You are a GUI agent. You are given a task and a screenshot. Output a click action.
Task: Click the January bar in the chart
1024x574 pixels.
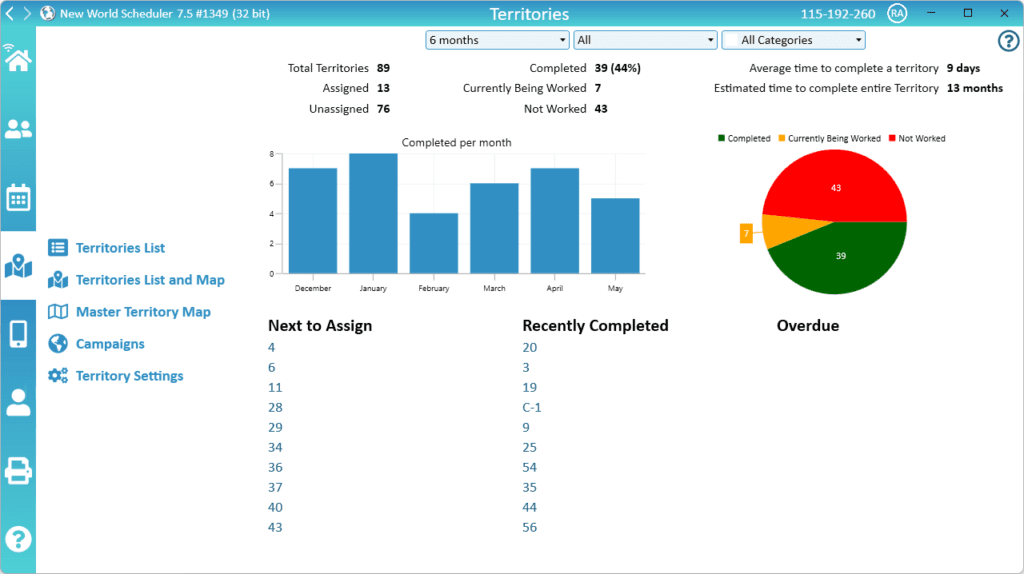[x=373, y=213]
